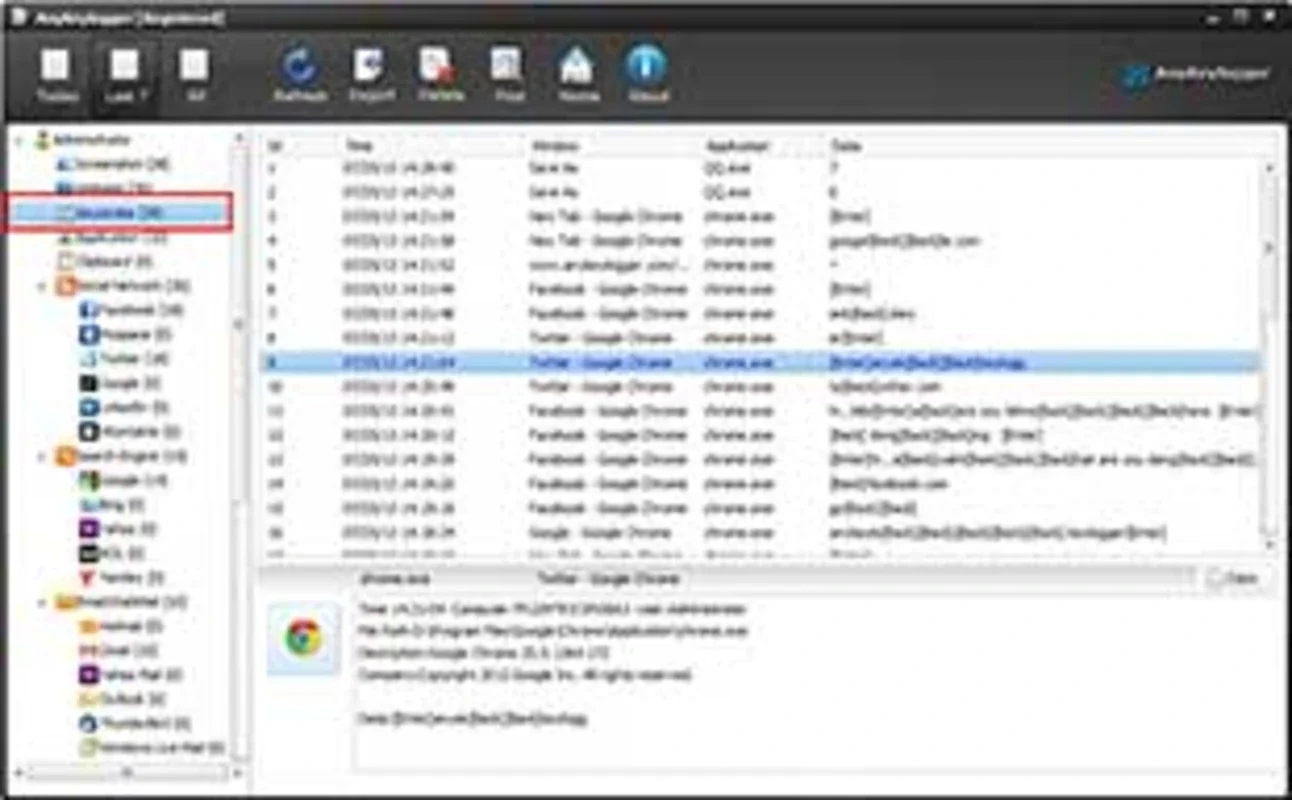Select log row Id 16 Google

760,533
